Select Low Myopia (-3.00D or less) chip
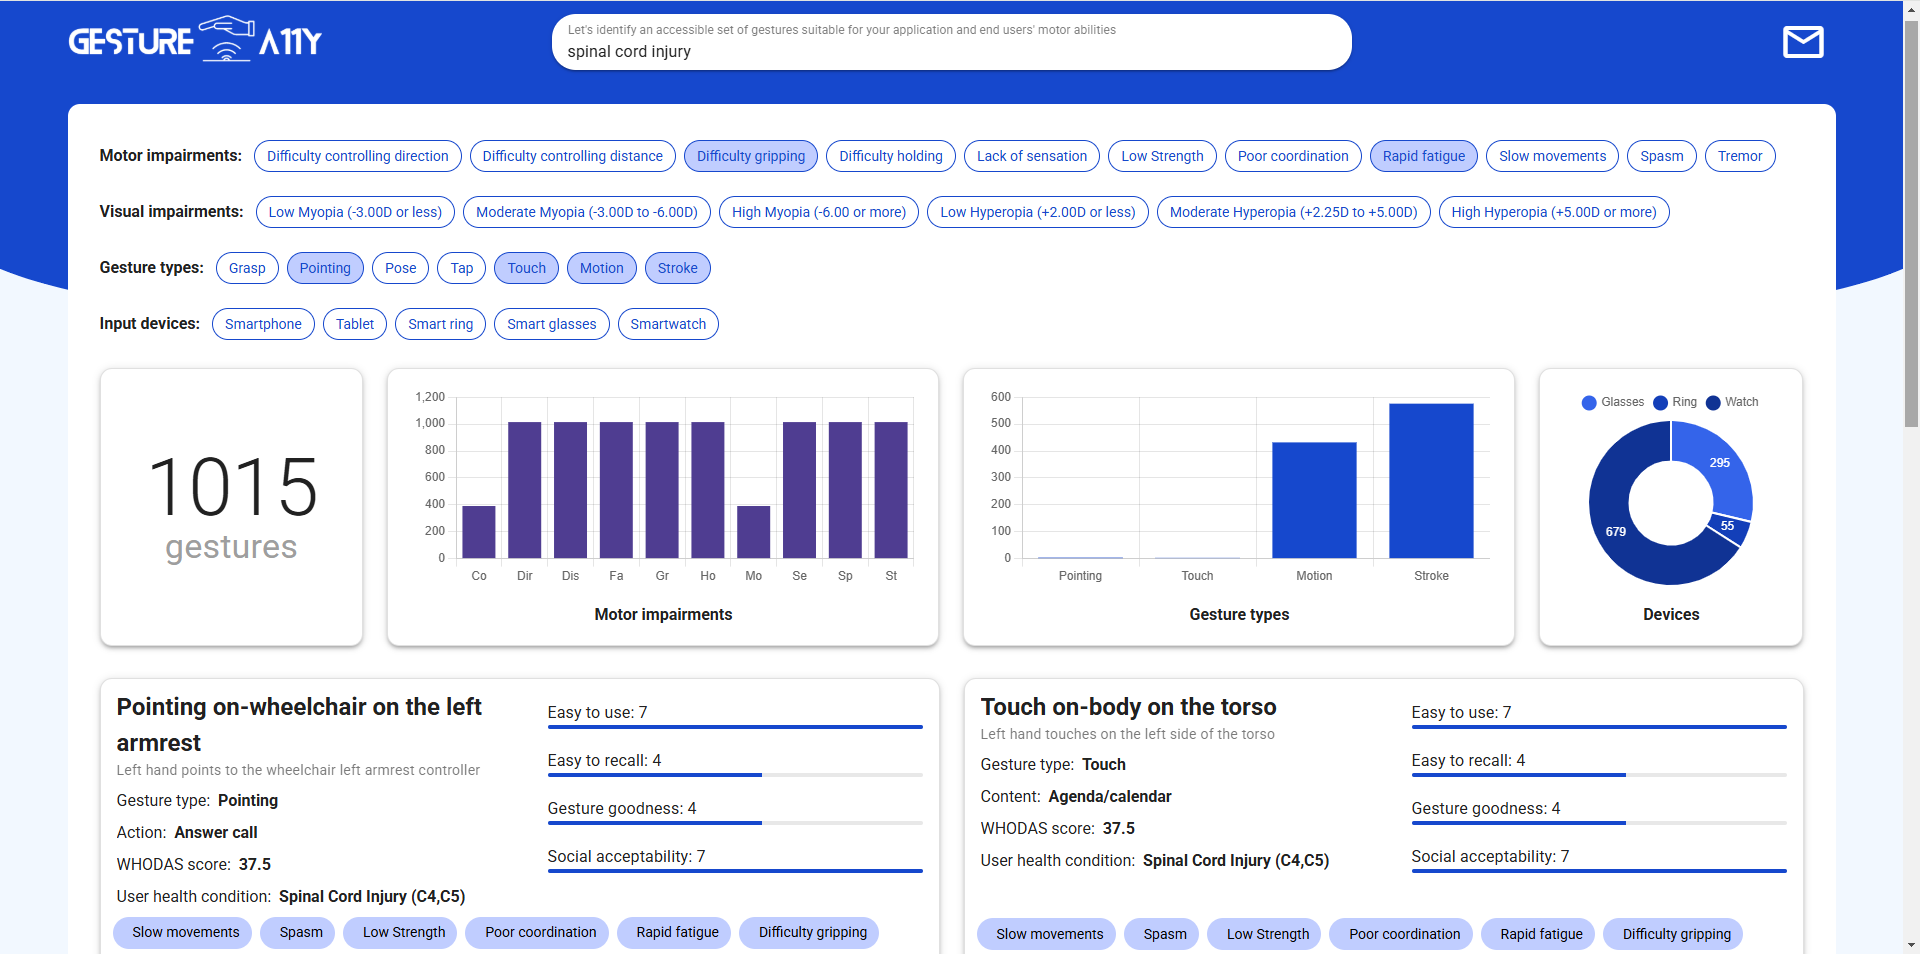Image resolution: width=1920 pixels, height=959 pixels. (355, 212)
